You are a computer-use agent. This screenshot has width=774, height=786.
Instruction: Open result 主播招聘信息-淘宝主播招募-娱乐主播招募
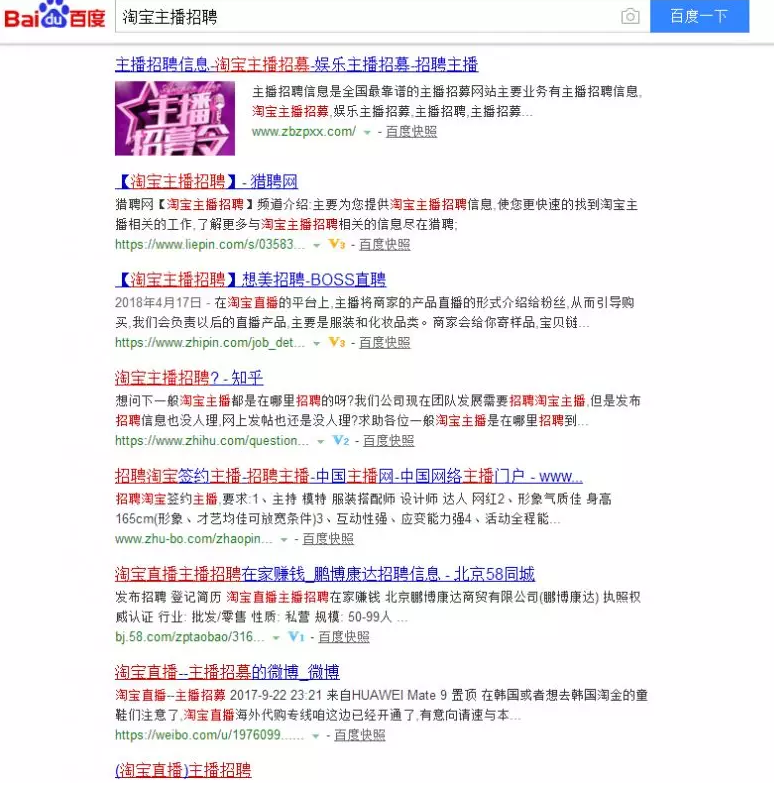pyautogui.click(x=296, y=64)
